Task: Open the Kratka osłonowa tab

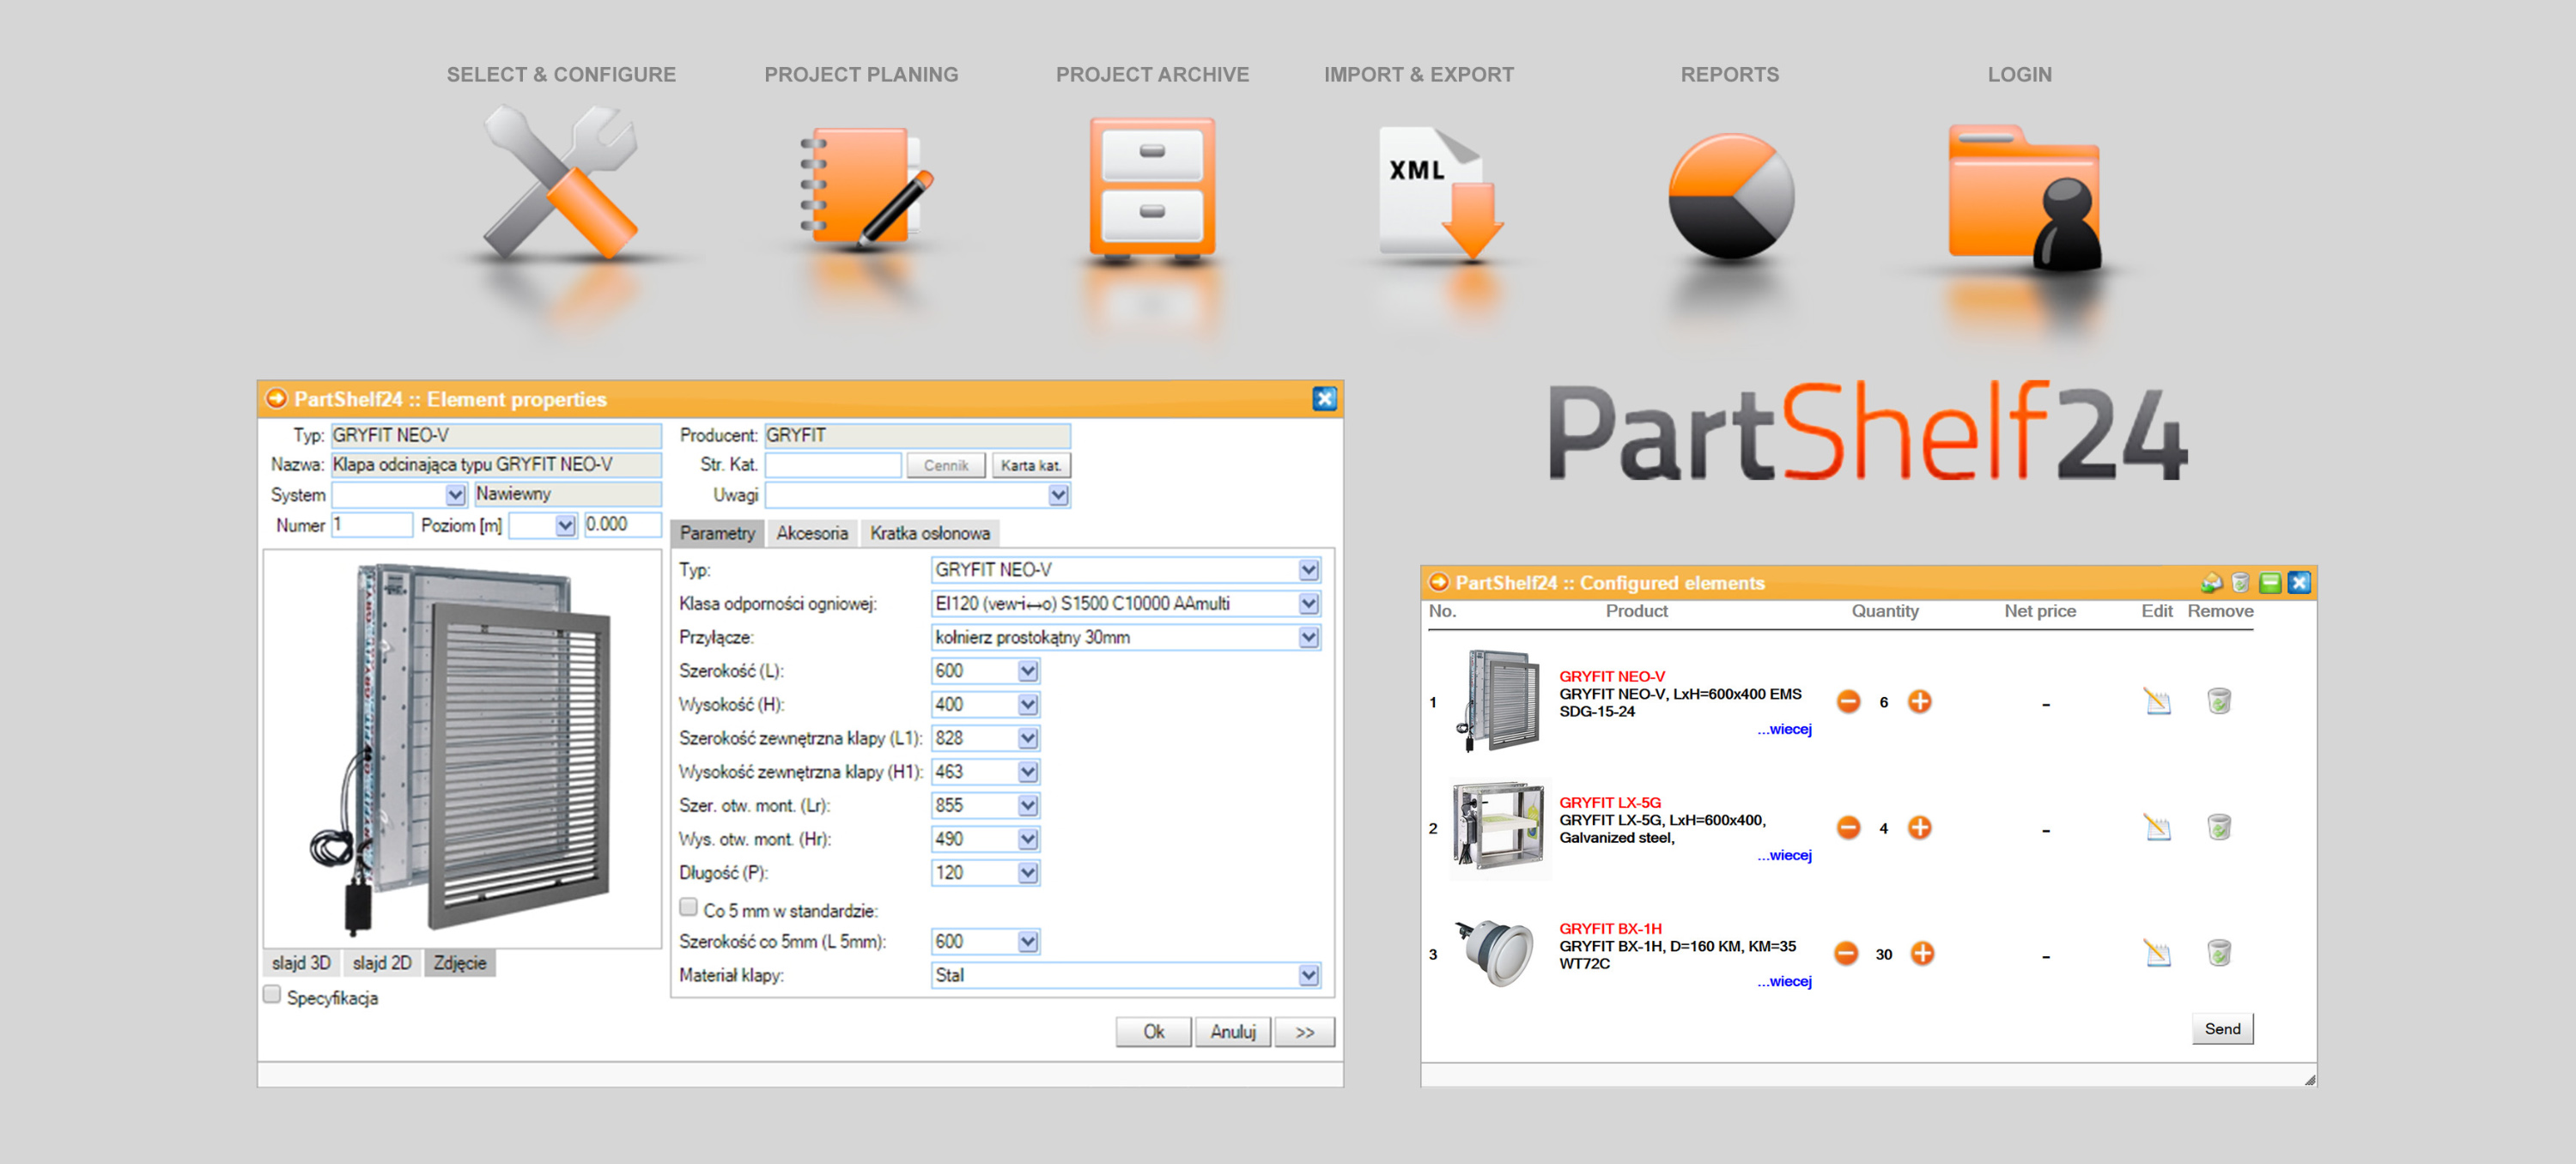Action: click(929, 534)
